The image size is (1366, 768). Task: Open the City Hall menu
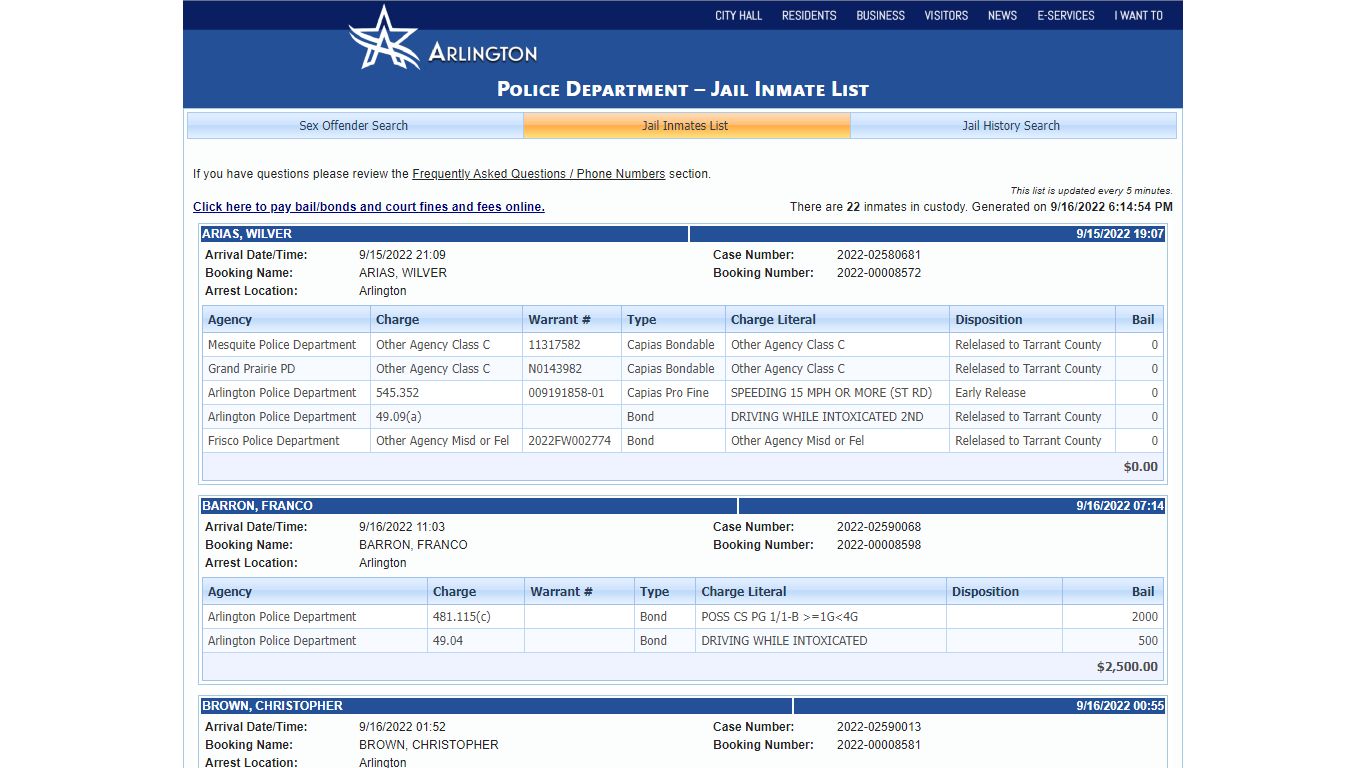[x=738, y=15]
